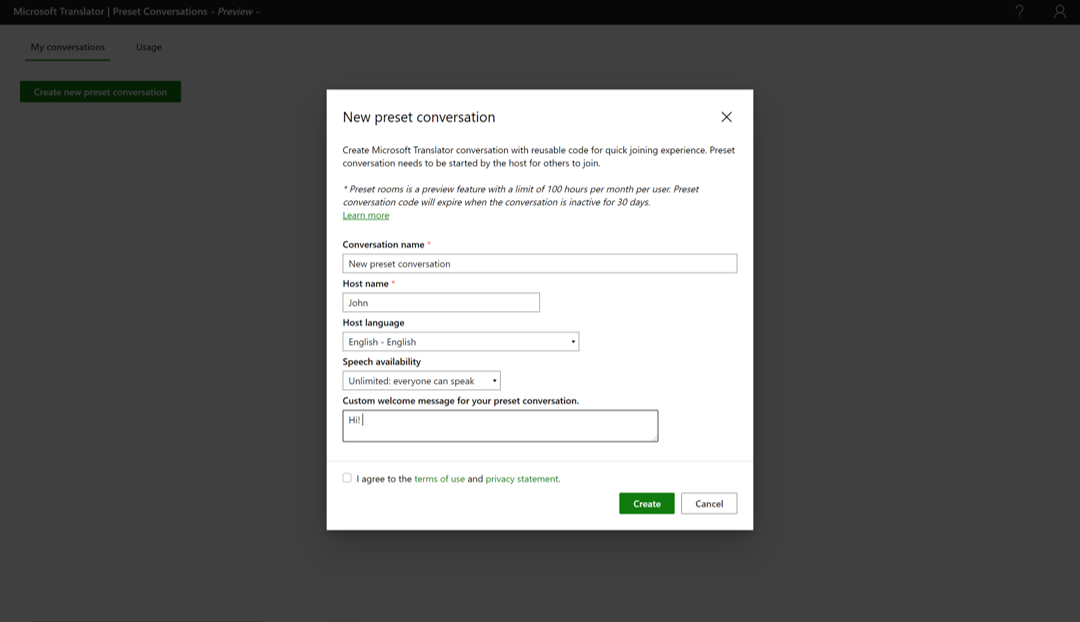Click the Host name field containing John
The image size is (1080, 622).
point(440,303)
